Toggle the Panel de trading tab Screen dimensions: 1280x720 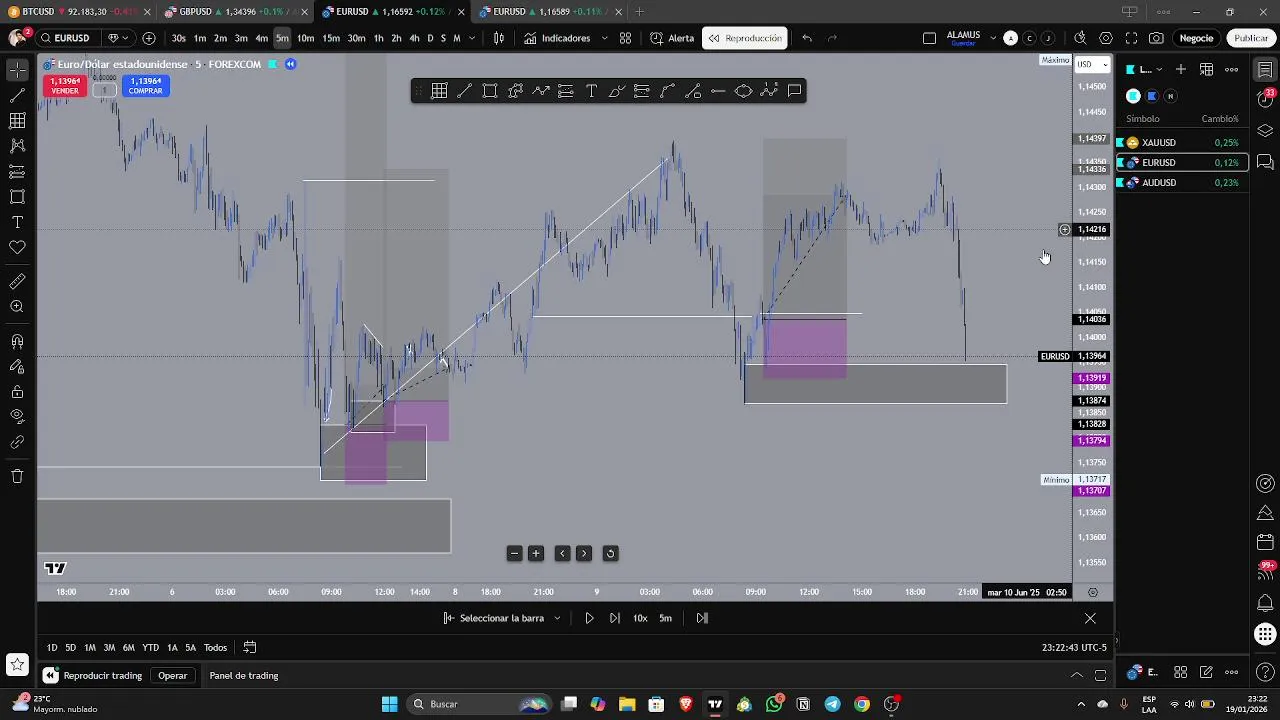point(244,676)
